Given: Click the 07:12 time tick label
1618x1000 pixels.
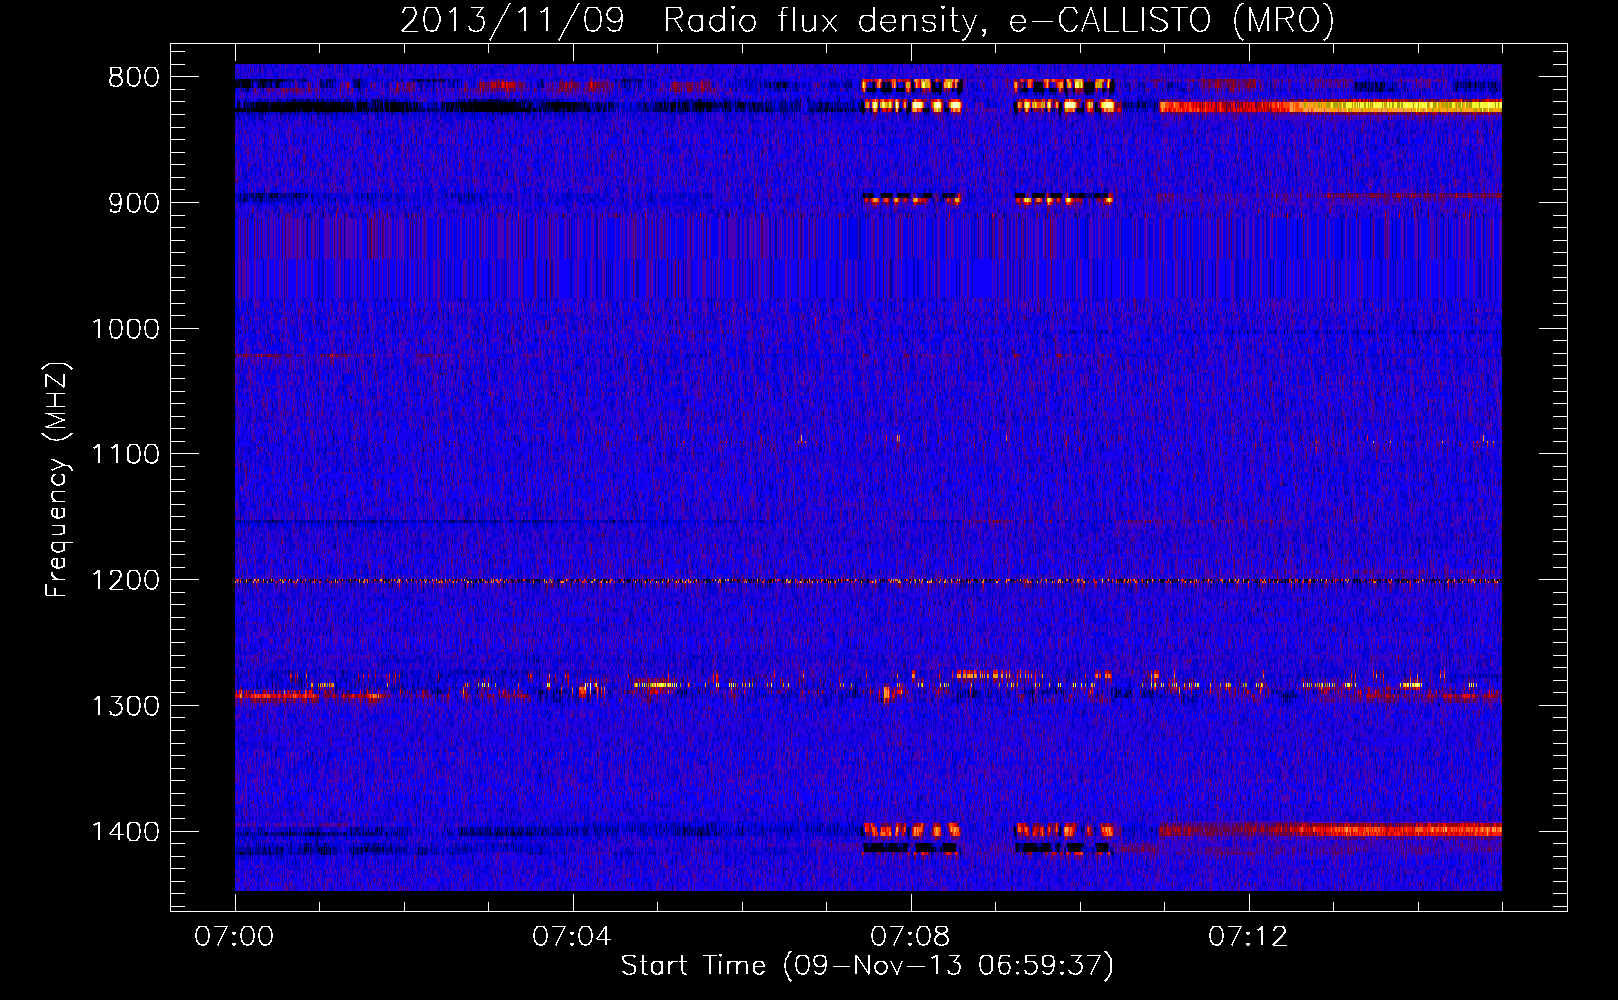Looking at the screenshot, I should 1248,937.
